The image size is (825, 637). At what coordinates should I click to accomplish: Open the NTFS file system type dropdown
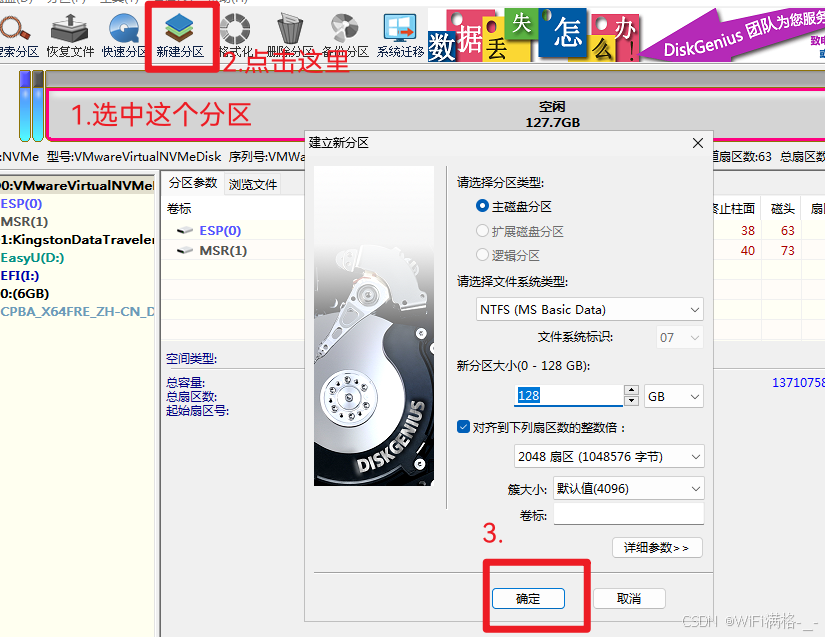coord(589,309)
